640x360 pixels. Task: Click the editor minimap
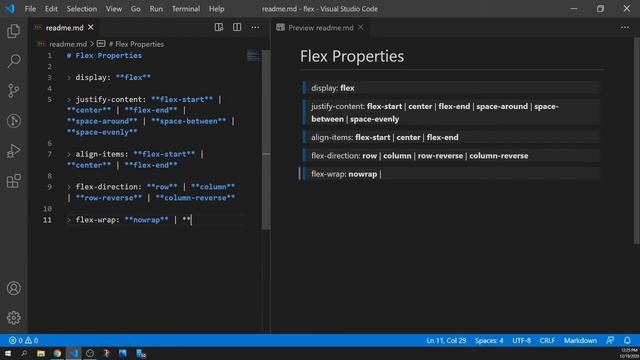[x=253, y=56]
